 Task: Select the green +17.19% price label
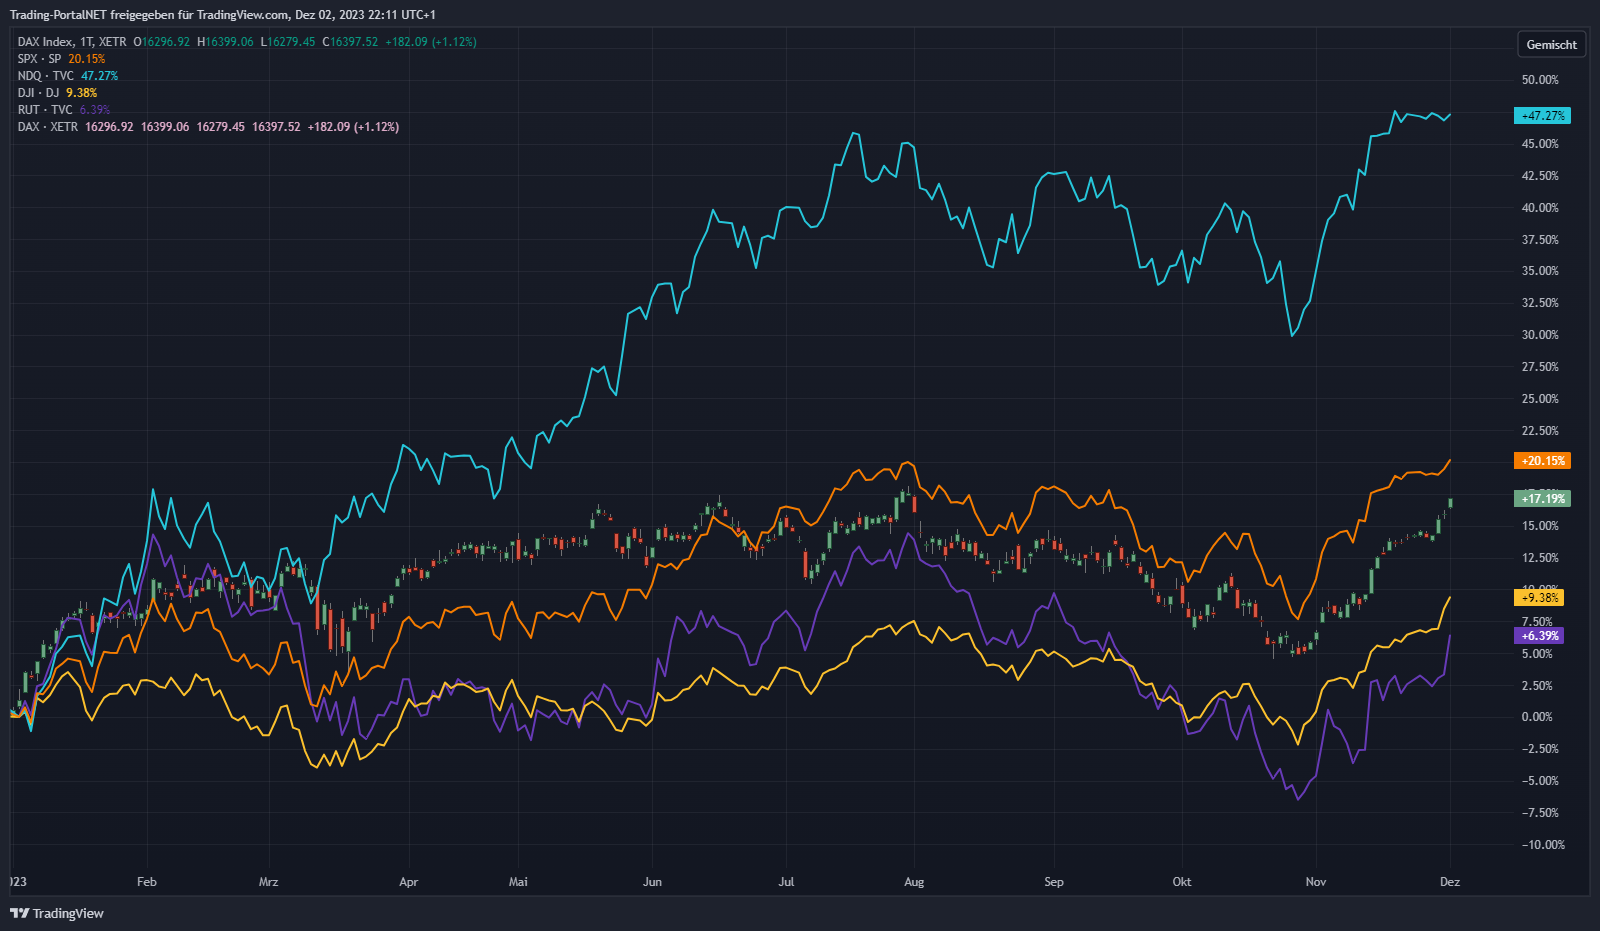tap(1542, 498)
